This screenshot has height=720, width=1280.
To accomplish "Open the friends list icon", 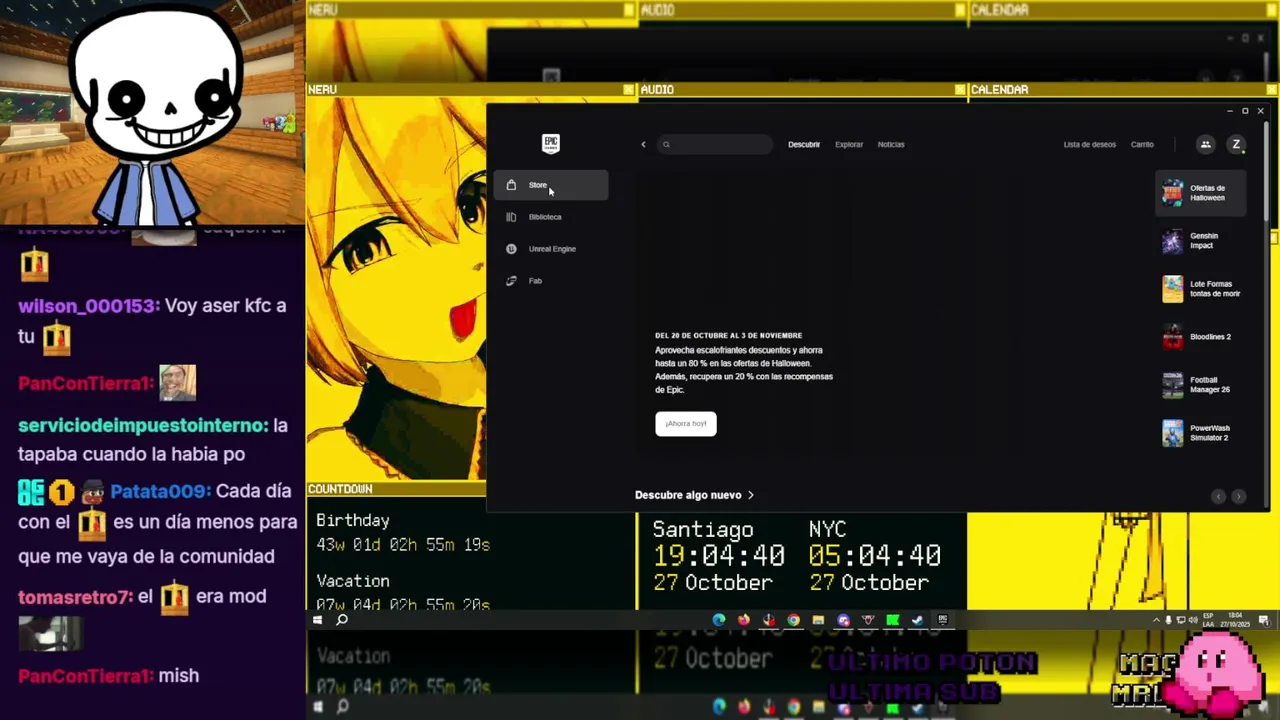I will tap(1205, 144).
